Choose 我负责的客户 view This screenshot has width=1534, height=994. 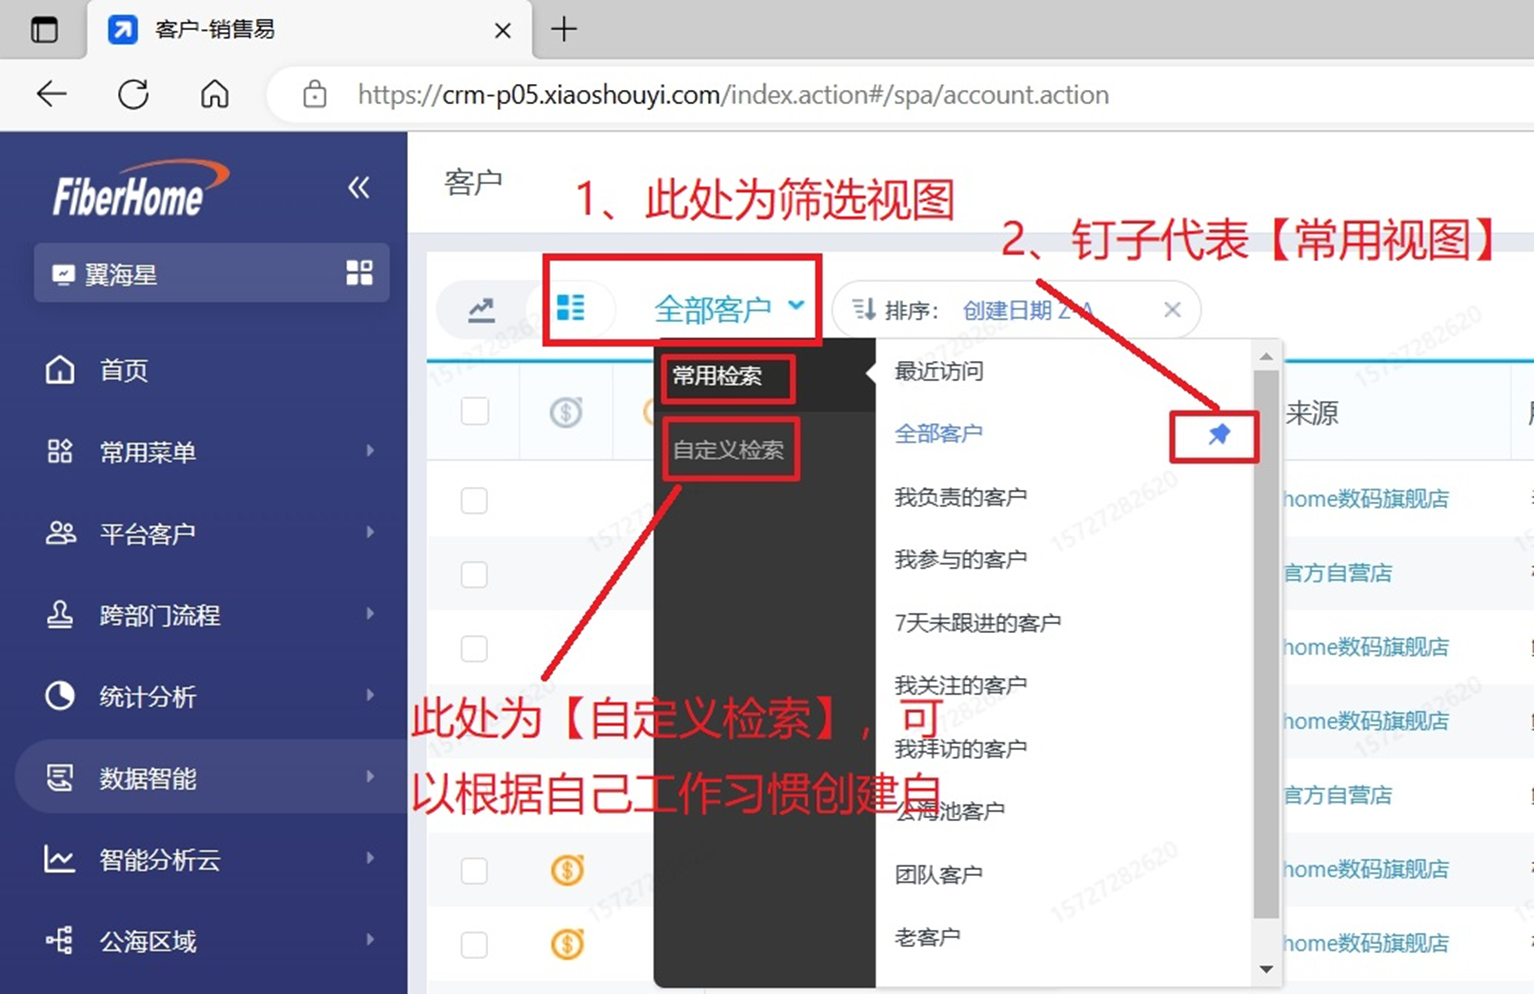(x=960, y=497)
